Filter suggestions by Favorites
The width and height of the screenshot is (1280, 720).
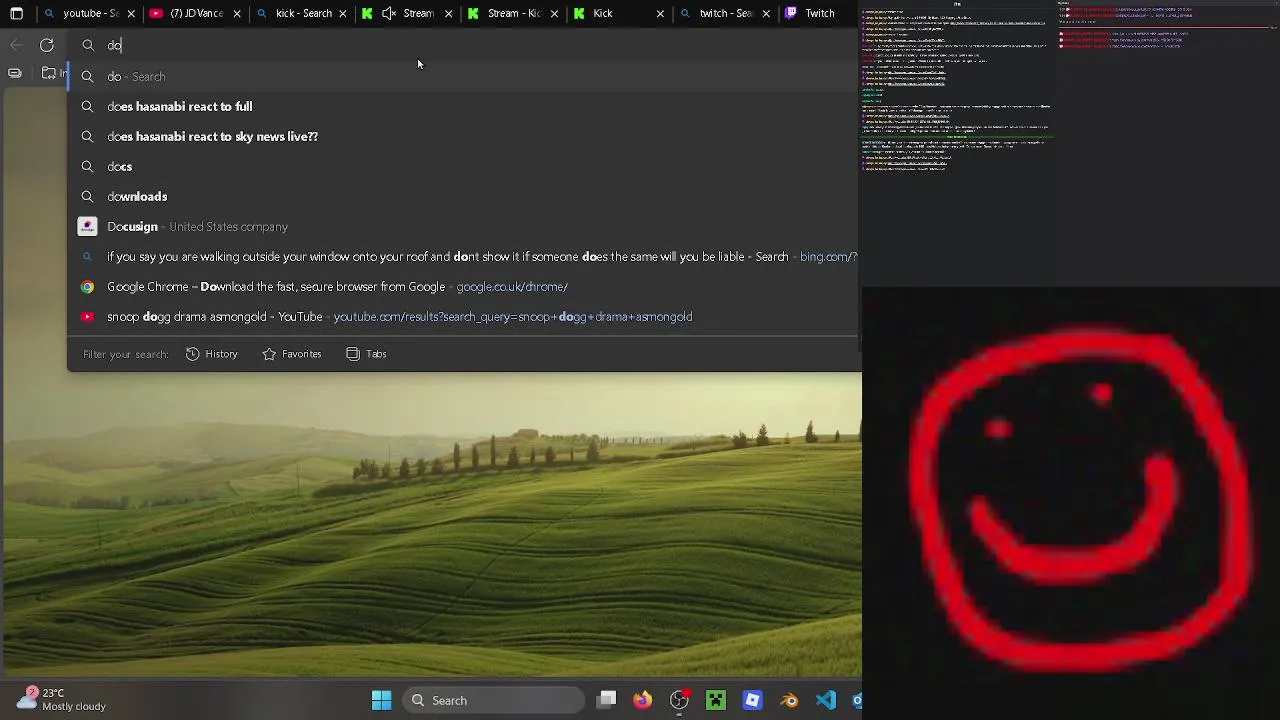[x=292, y=354]
